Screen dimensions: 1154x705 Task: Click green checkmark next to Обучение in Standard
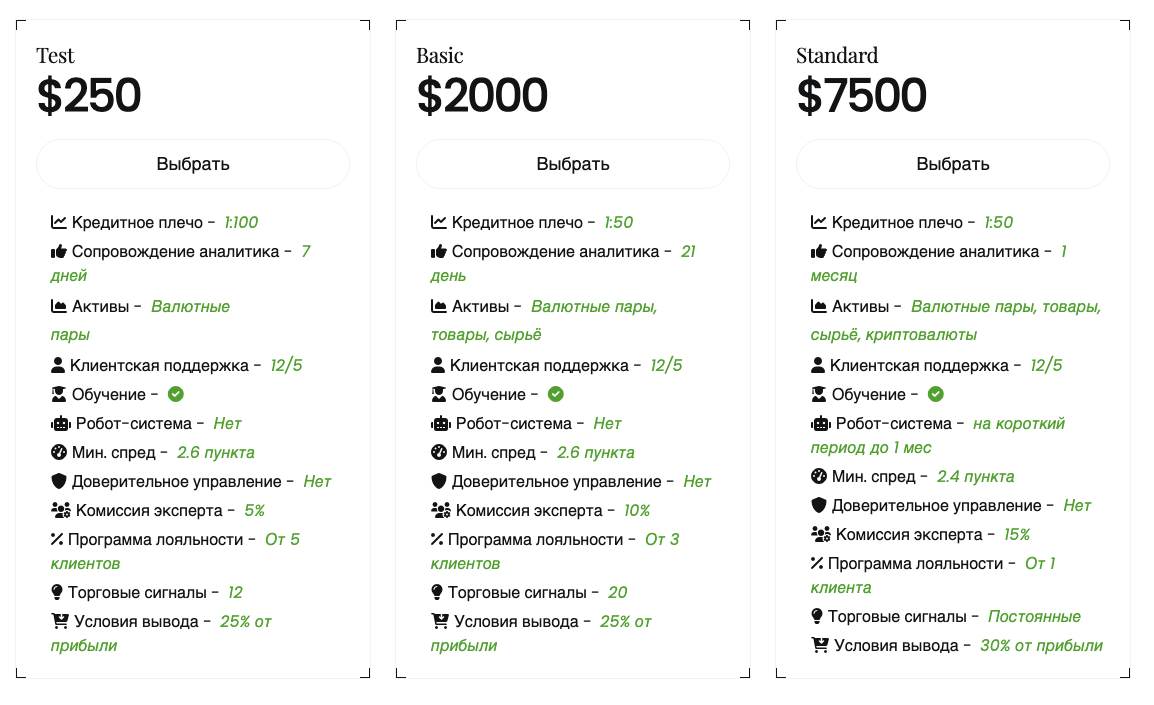tap(935, 394)
